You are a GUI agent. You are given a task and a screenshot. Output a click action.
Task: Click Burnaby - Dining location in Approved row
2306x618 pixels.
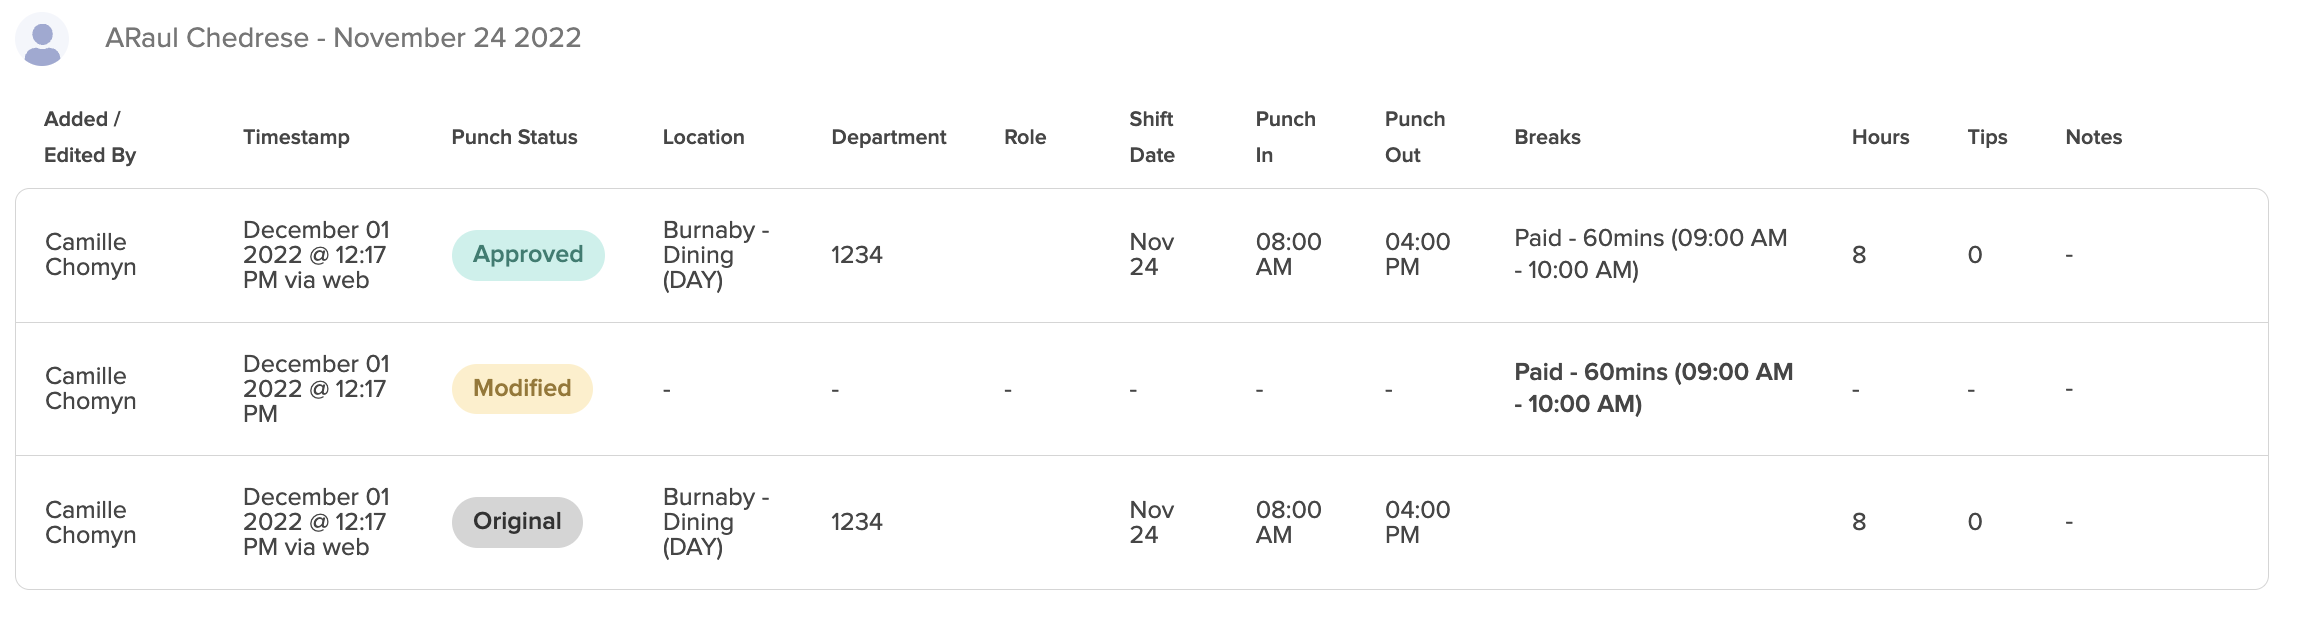[715, 255]
